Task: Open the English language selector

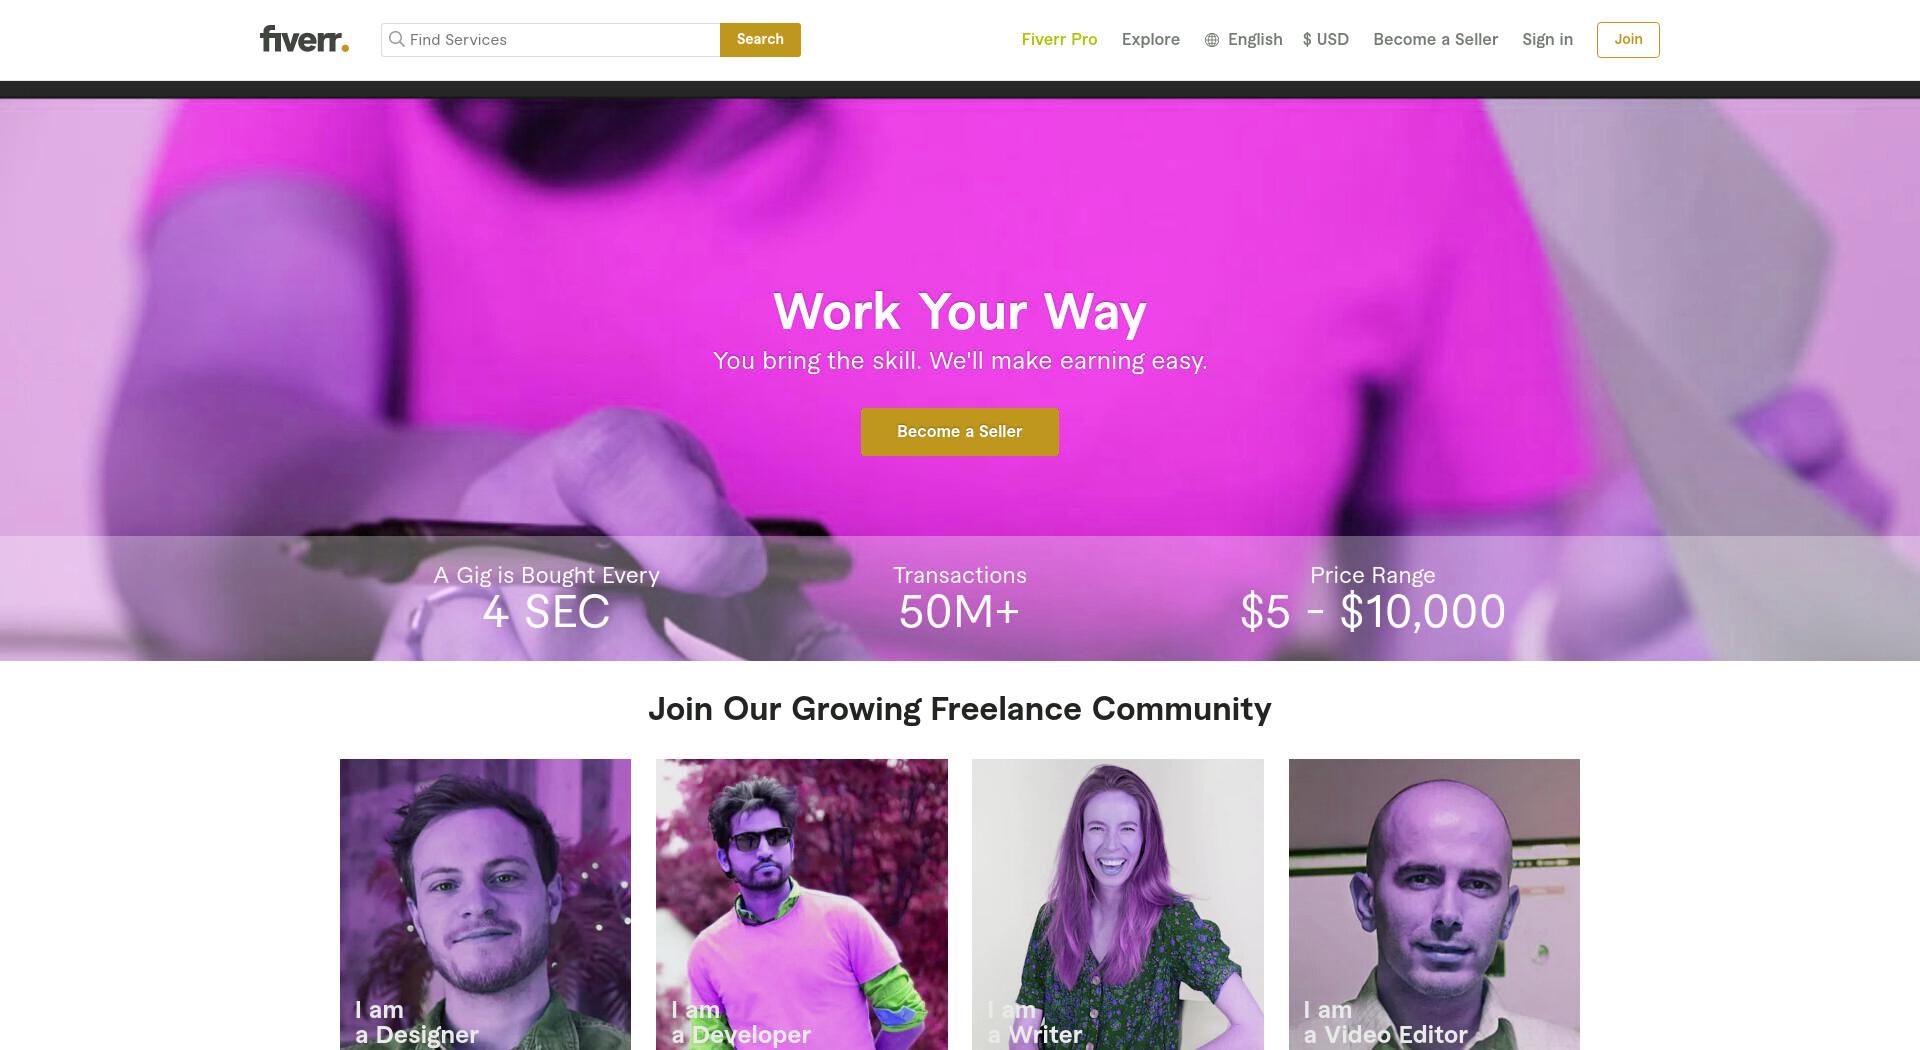Action: click(x=1244, y=40)
